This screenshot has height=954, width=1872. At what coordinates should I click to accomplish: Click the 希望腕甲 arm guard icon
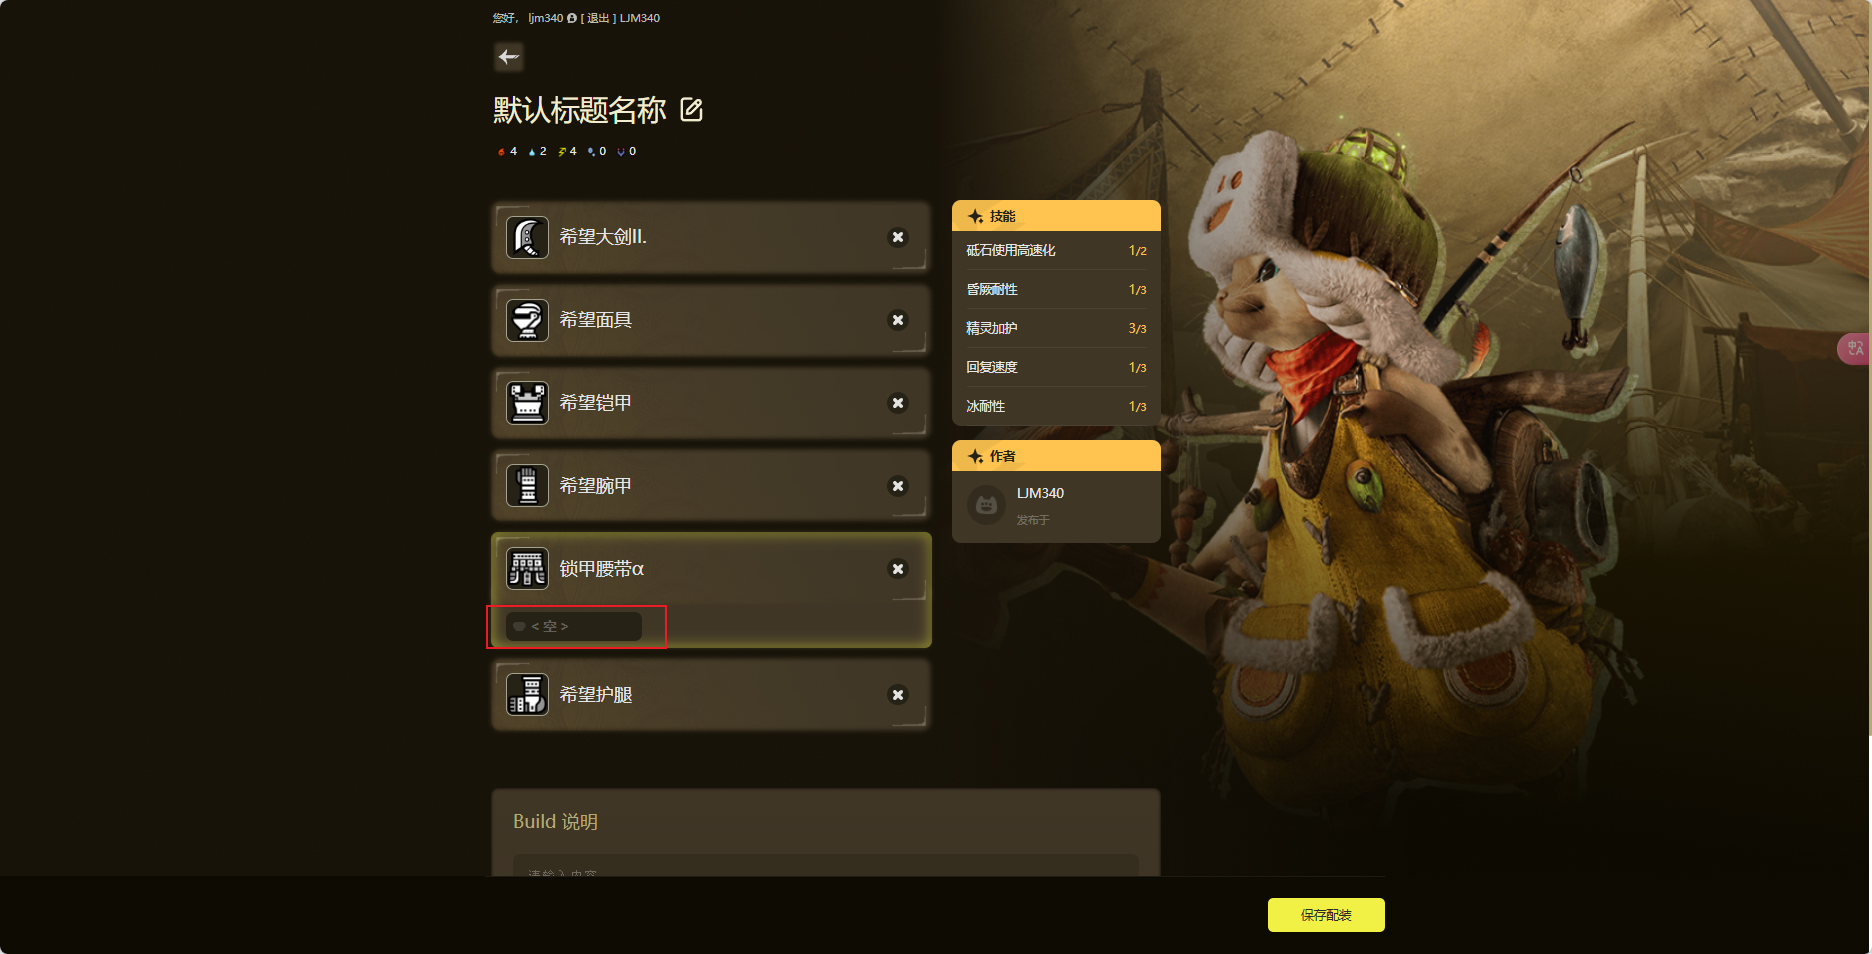pos(527,487)
